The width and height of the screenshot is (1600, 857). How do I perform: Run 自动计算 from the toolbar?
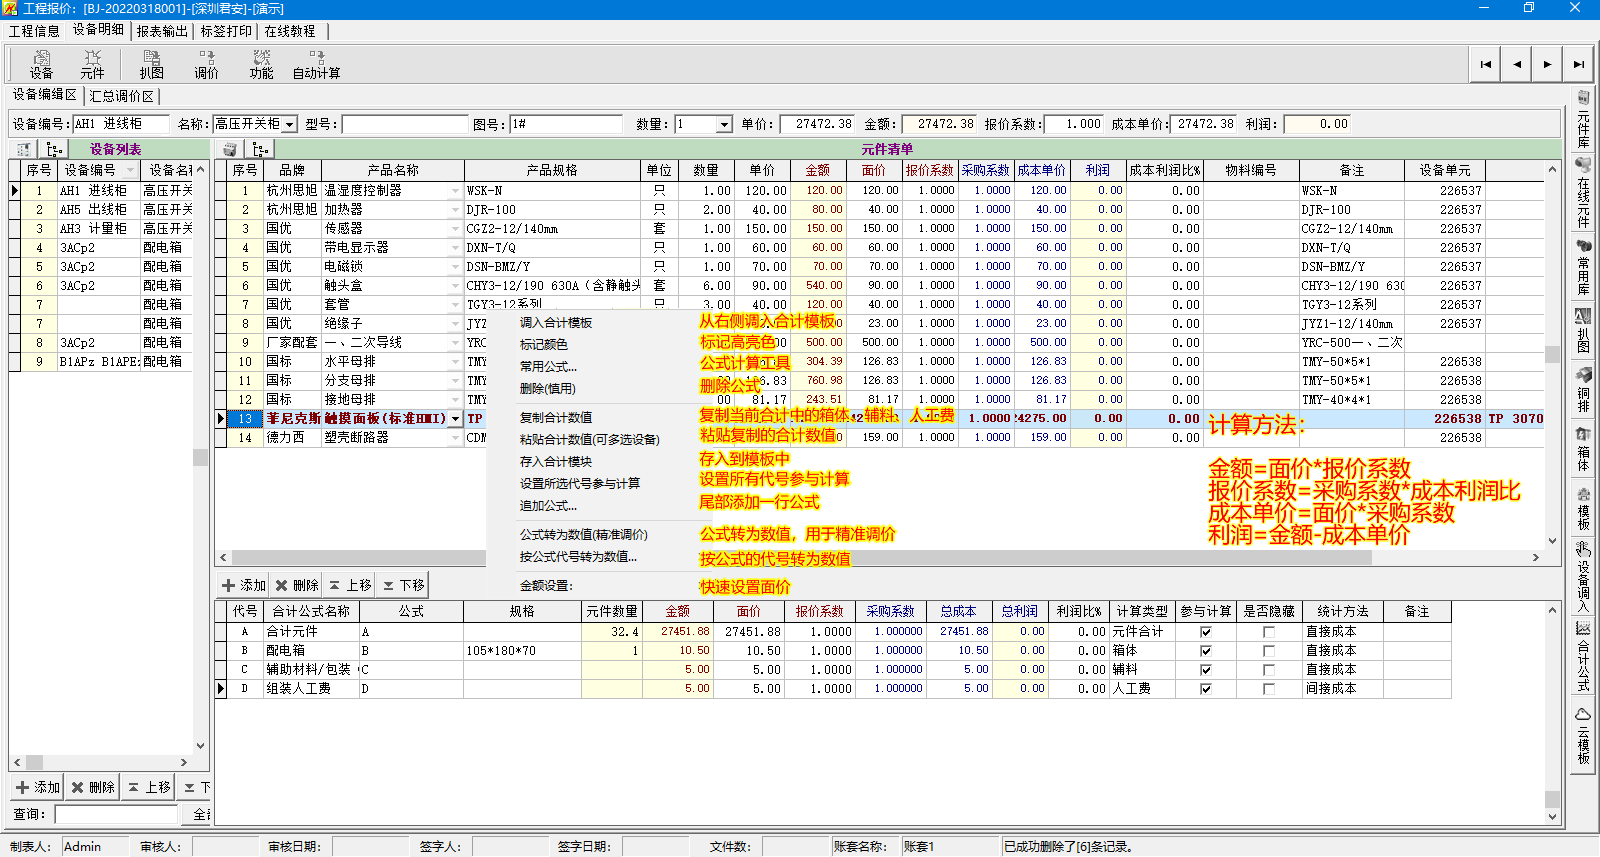[316, 64]
